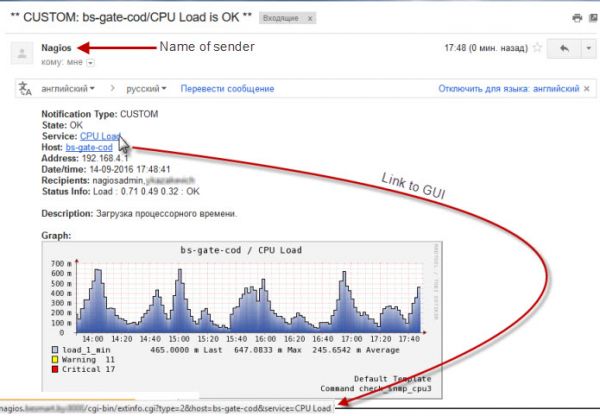Click the translate icon in translation bar
Viewport: 600px width, 416px height.
(25, 89)
